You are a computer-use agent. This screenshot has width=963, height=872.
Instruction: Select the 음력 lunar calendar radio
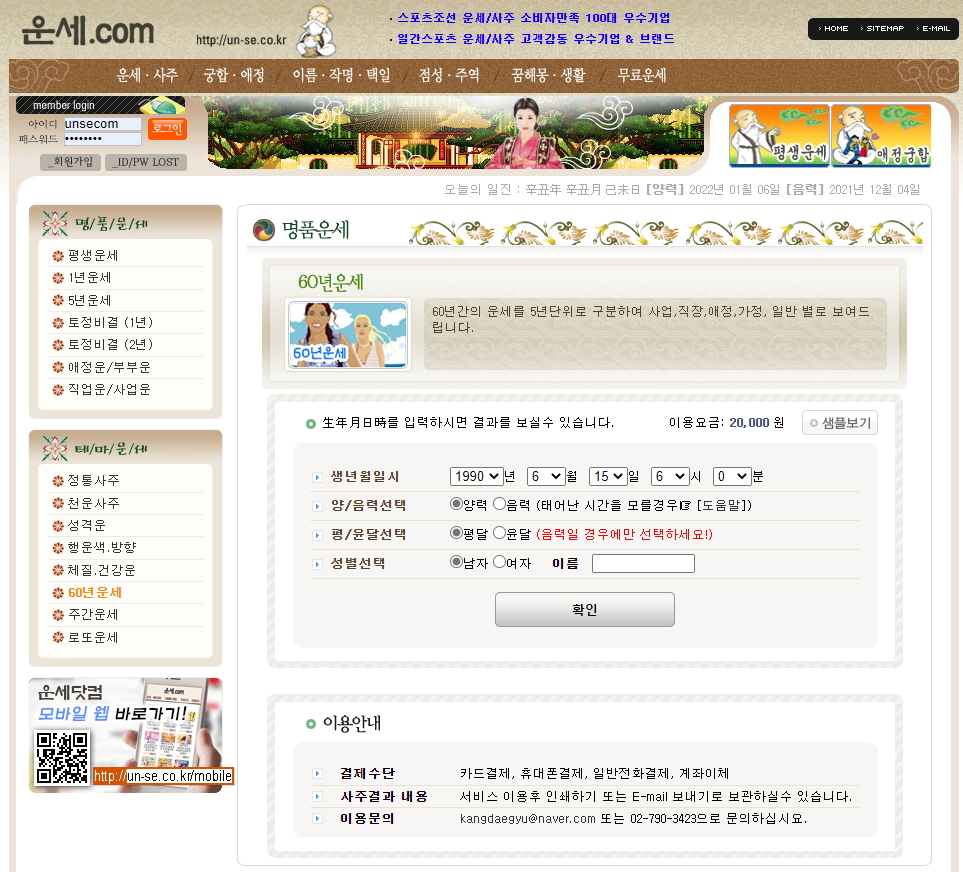(500, 504)
